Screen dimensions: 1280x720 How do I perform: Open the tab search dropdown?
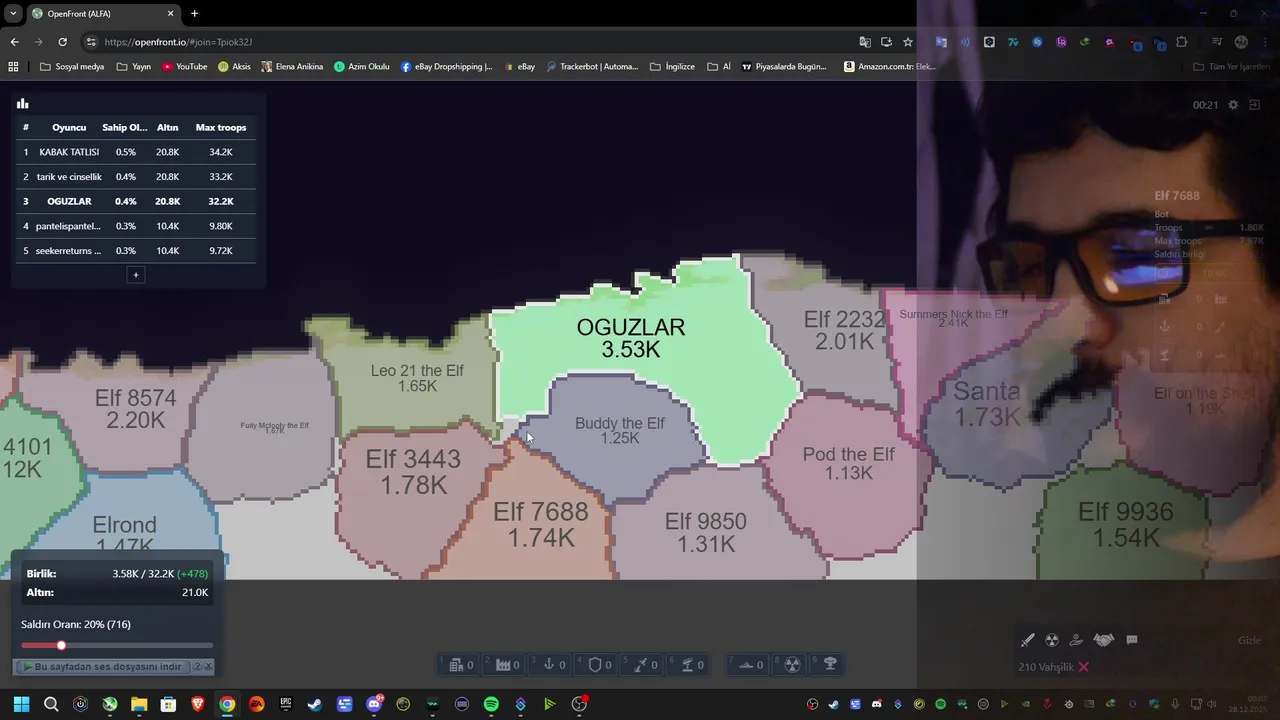[13, 14]
